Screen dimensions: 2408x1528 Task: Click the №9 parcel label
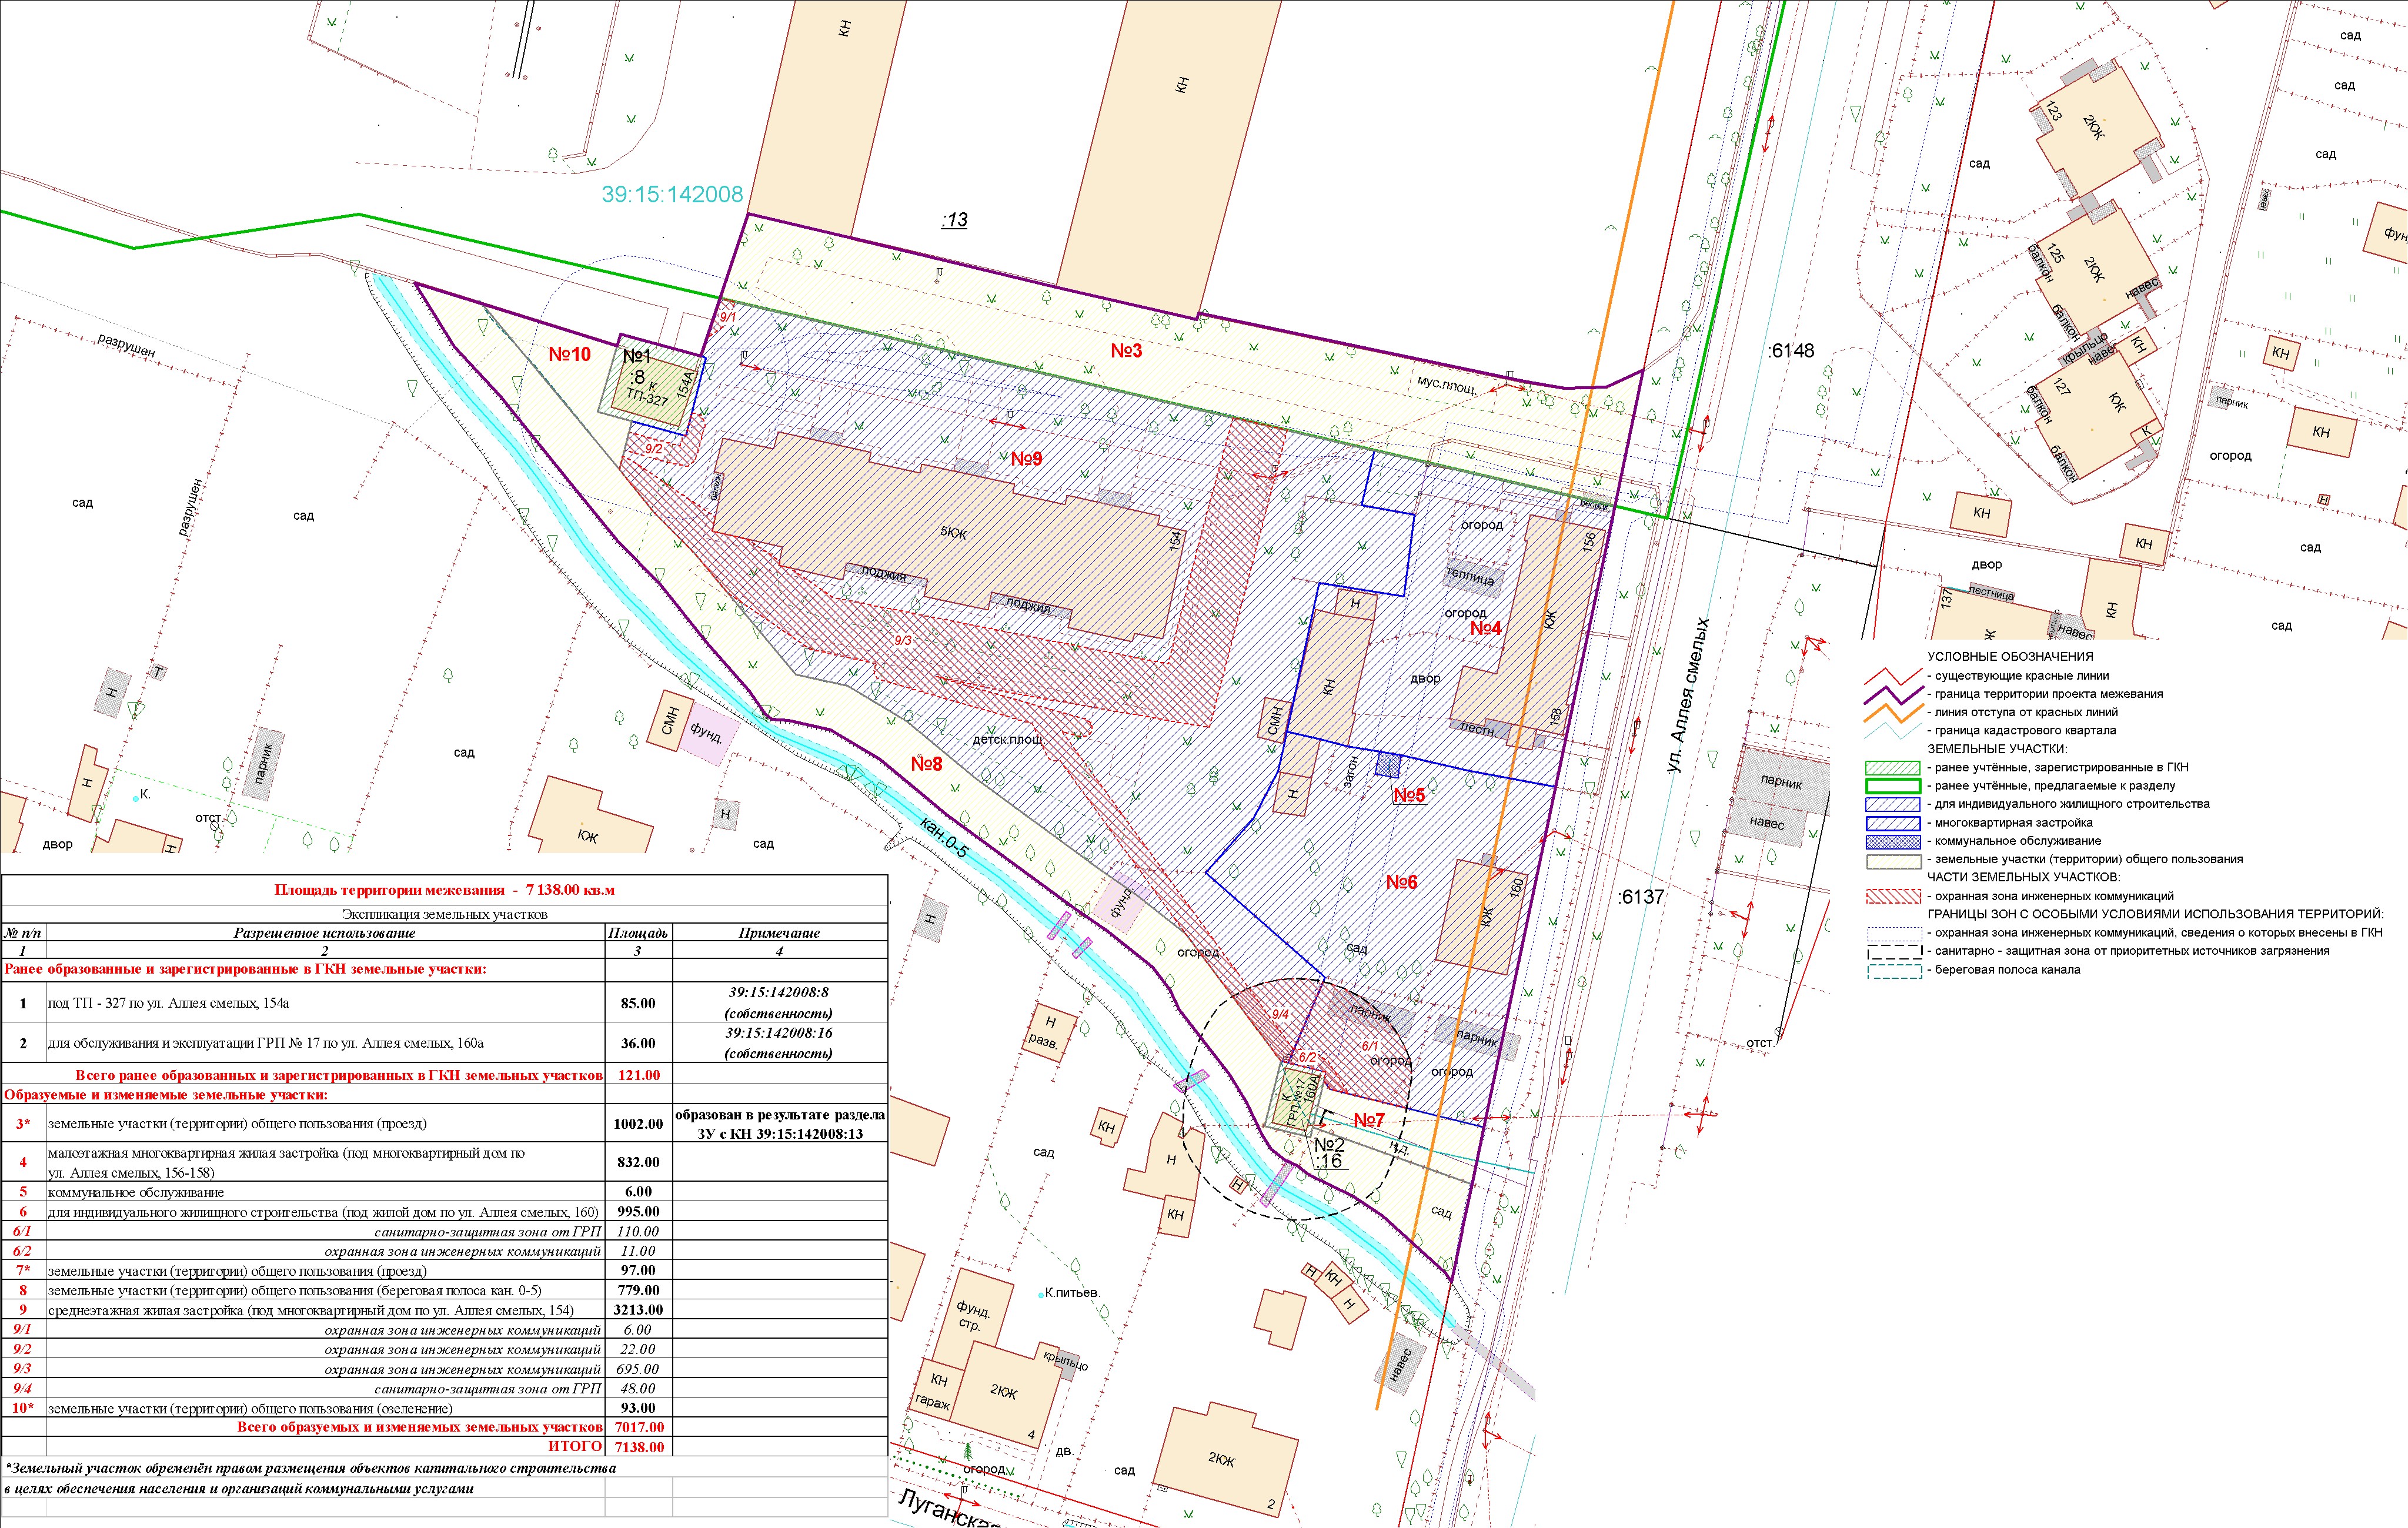pos(1026,458)
